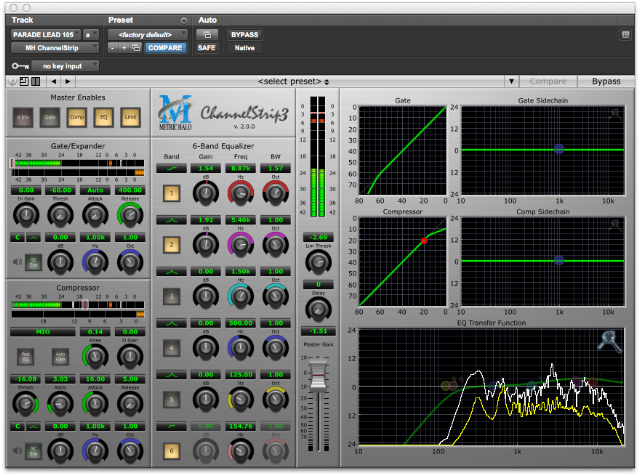Image resolution: width=640 pixels, height=476 pixels.
Task: Go to previous preset with left arrow
Action: [54, 82]
